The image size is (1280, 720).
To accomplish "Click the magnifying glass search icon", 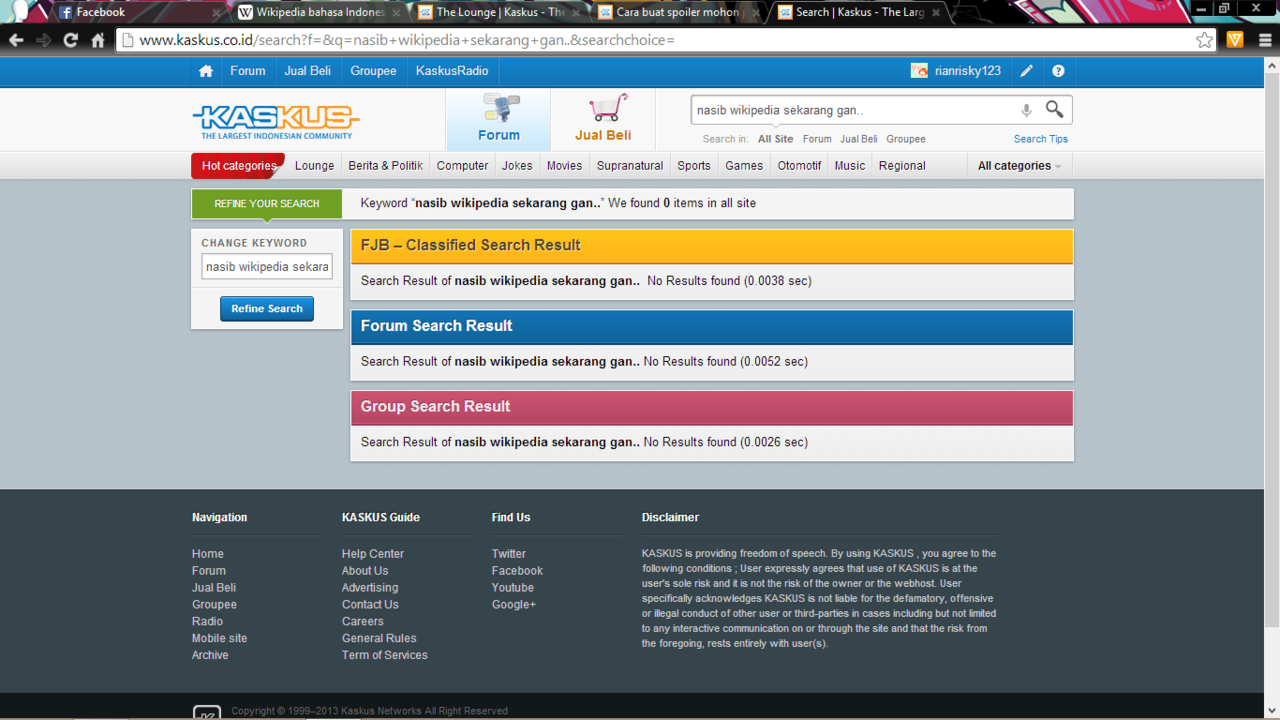I will tap(1055, 109).
